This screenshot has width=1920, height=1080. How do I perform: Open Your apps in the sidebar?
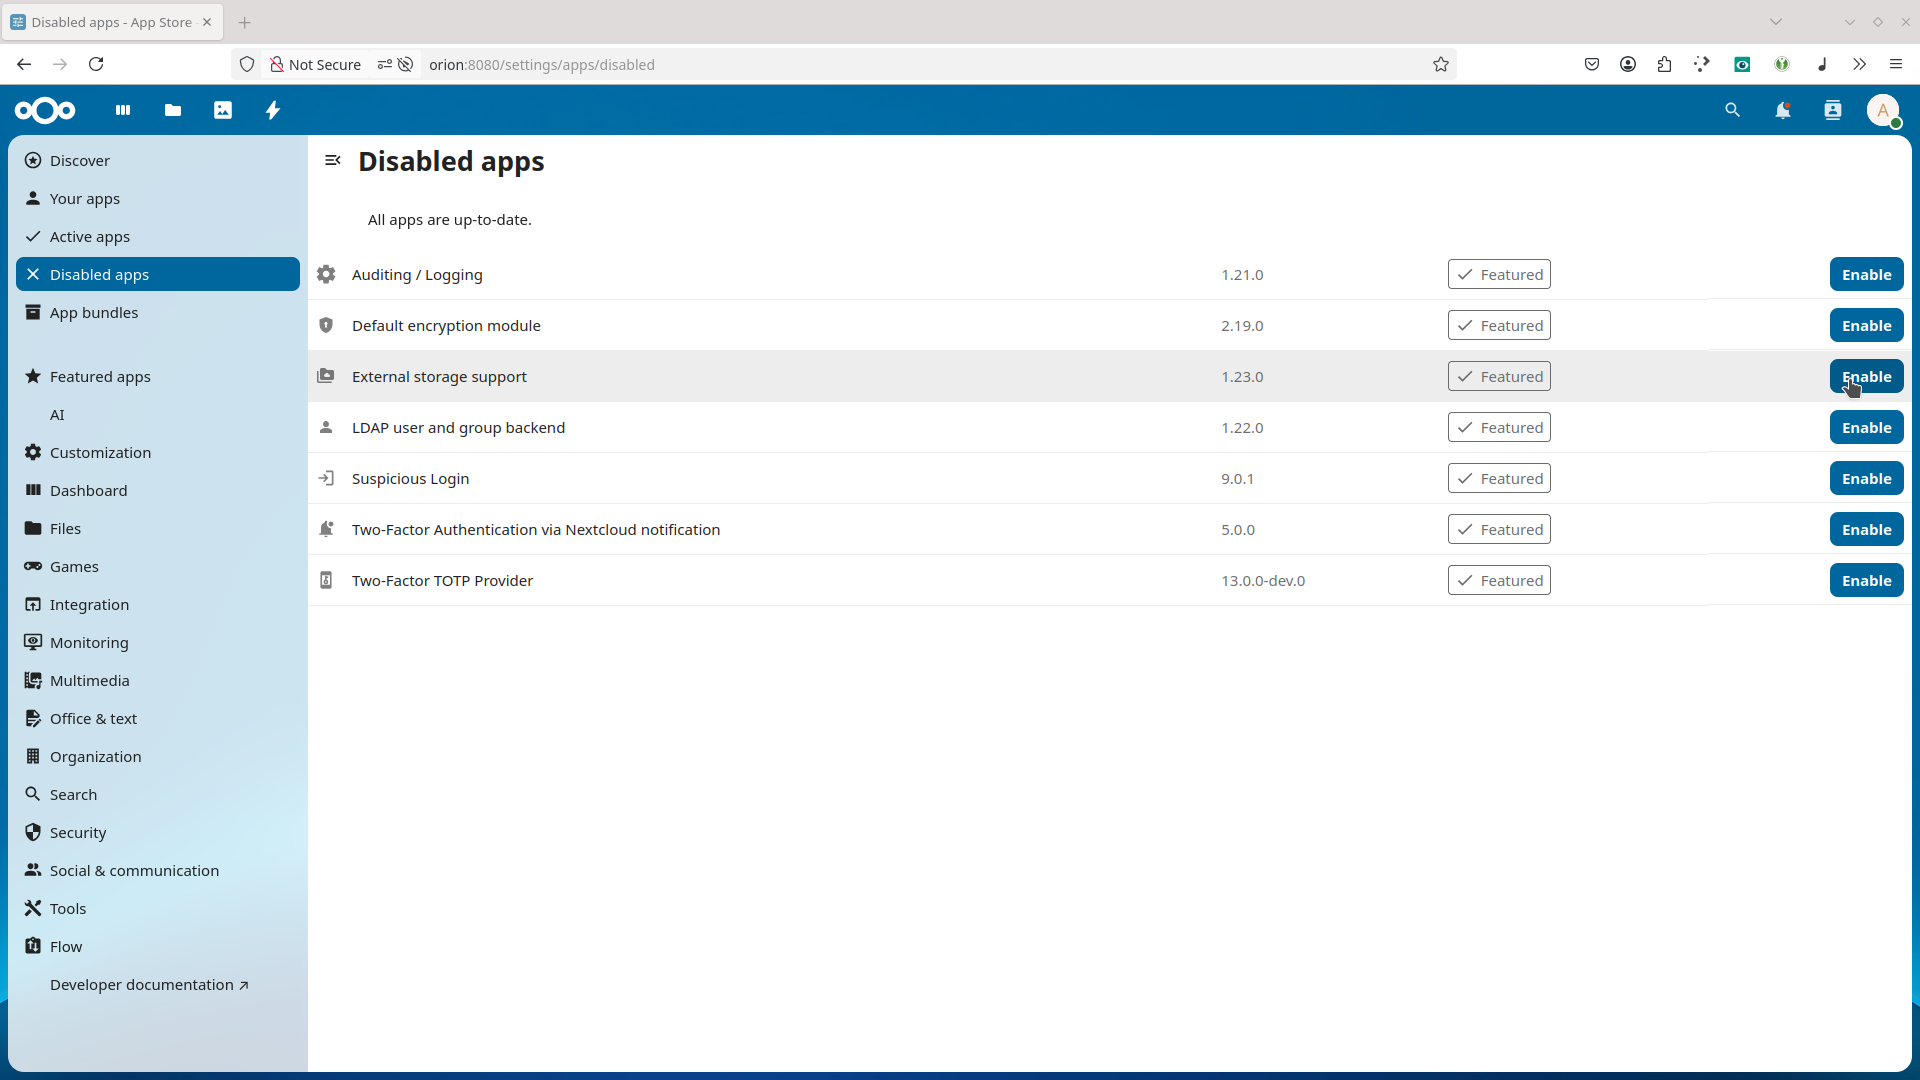click(x=158, y=198)
